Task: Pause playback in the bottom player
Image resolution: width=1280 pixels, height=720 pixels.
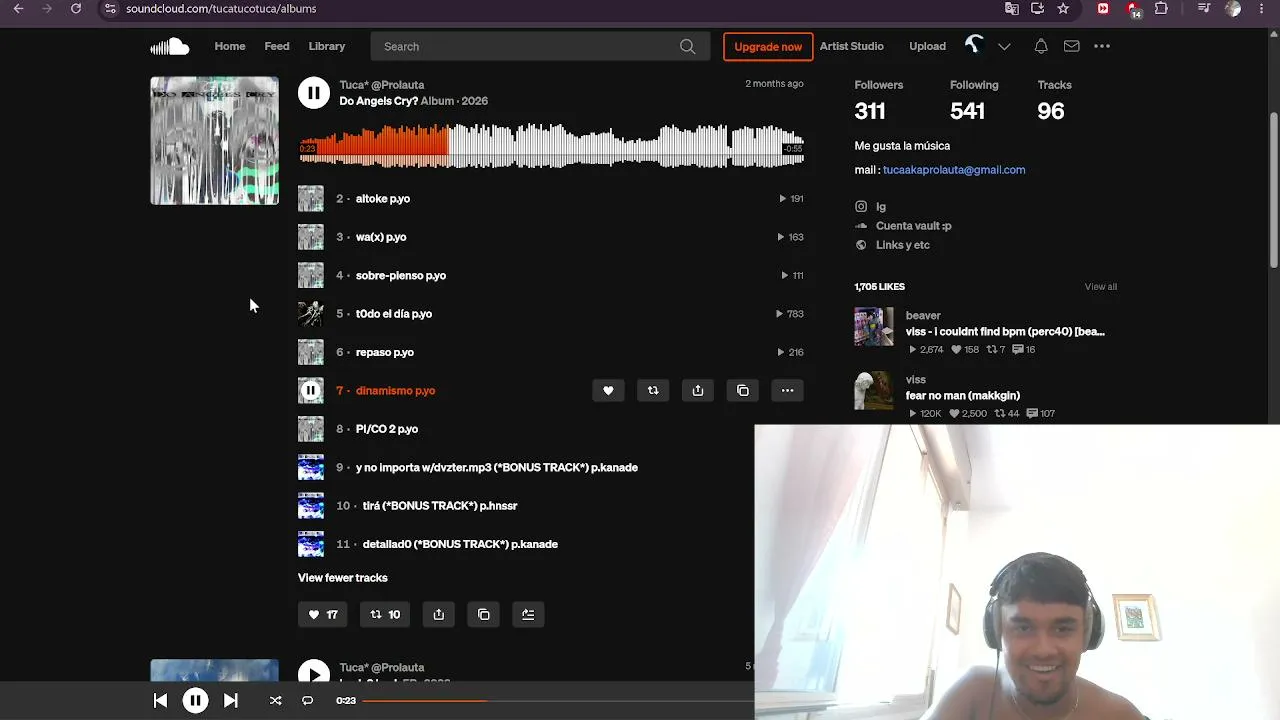Action: pyautogui.click(x=195, y=701)
